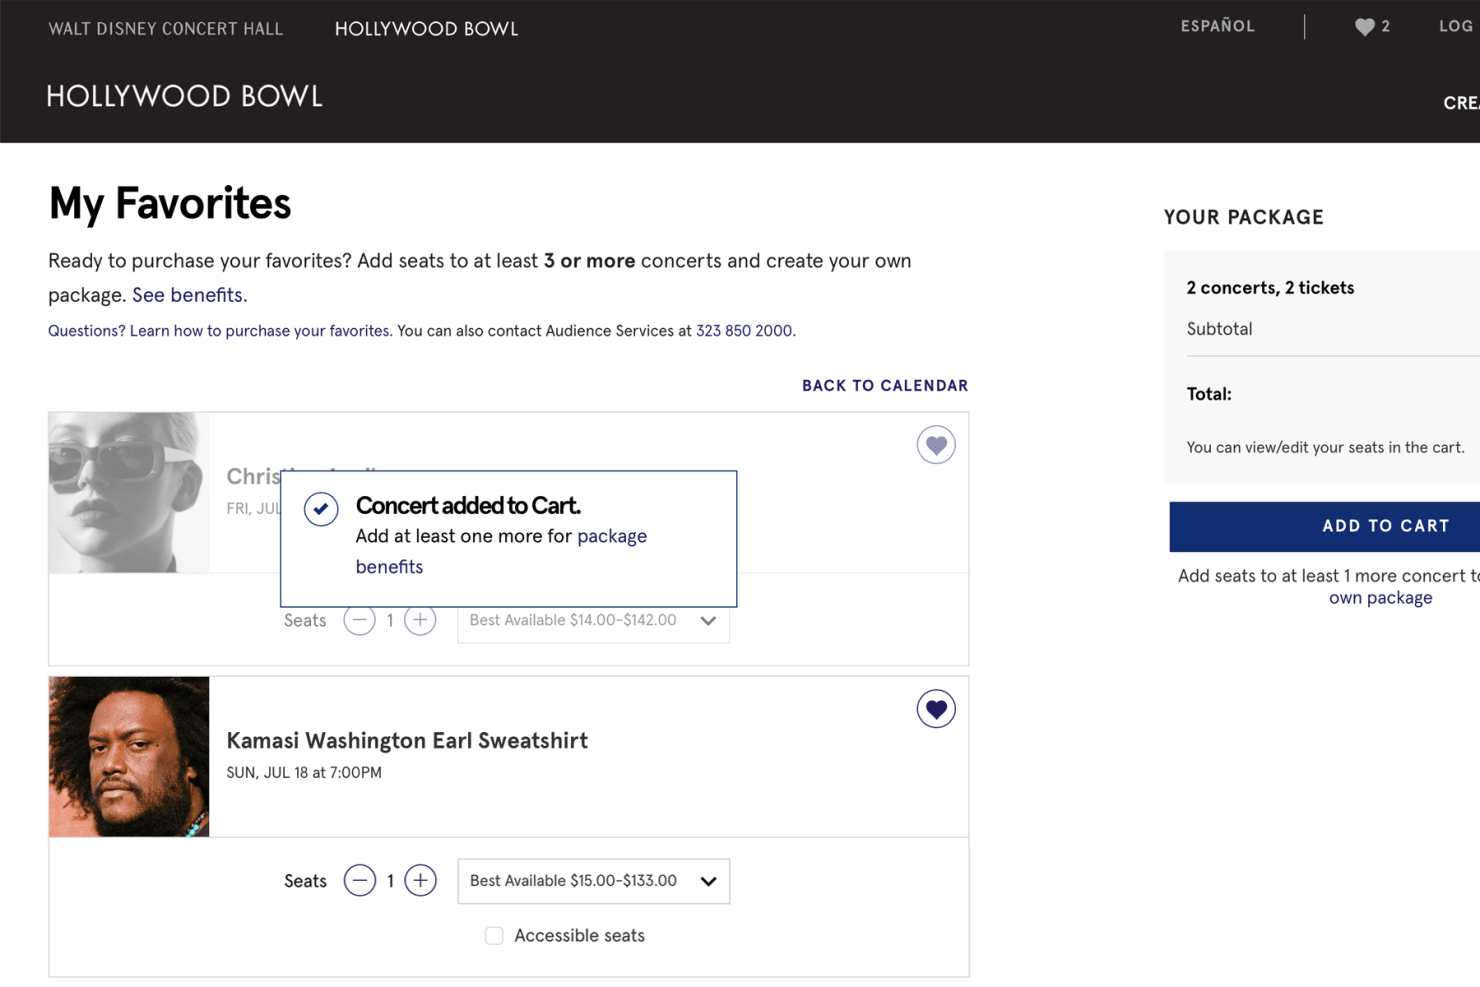Switch language to Español
The height and width of the screenshot is (987, 1480).
(x=1217, y=27)
